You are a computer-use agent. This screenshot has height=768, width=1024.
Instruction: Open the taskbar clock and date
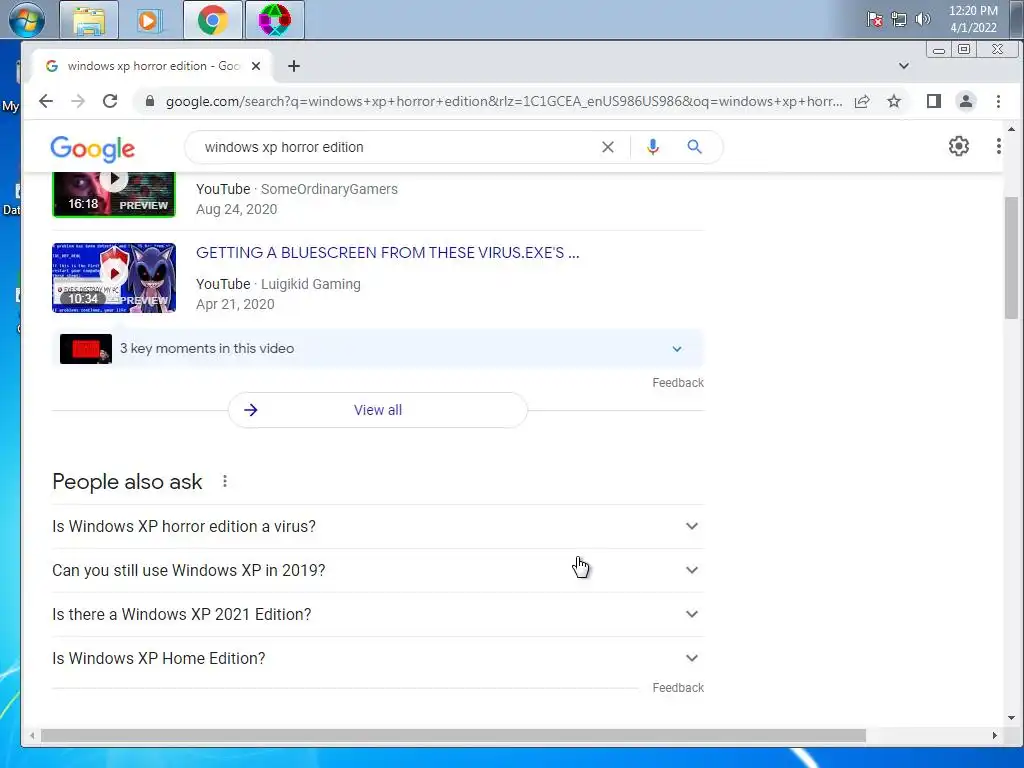(973, 19)
